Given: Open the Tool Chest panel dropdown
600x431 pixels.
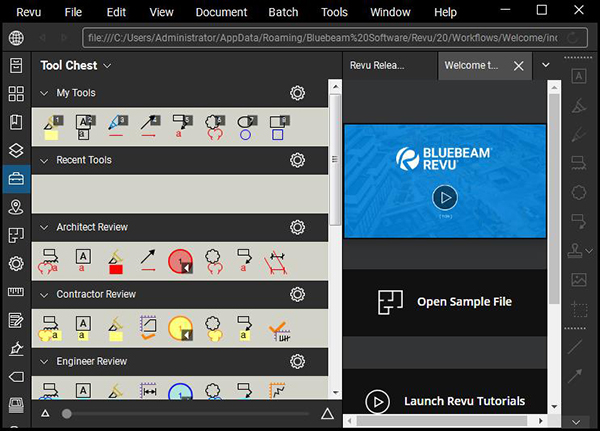Looking at the screenshot, I should (108, 66).
